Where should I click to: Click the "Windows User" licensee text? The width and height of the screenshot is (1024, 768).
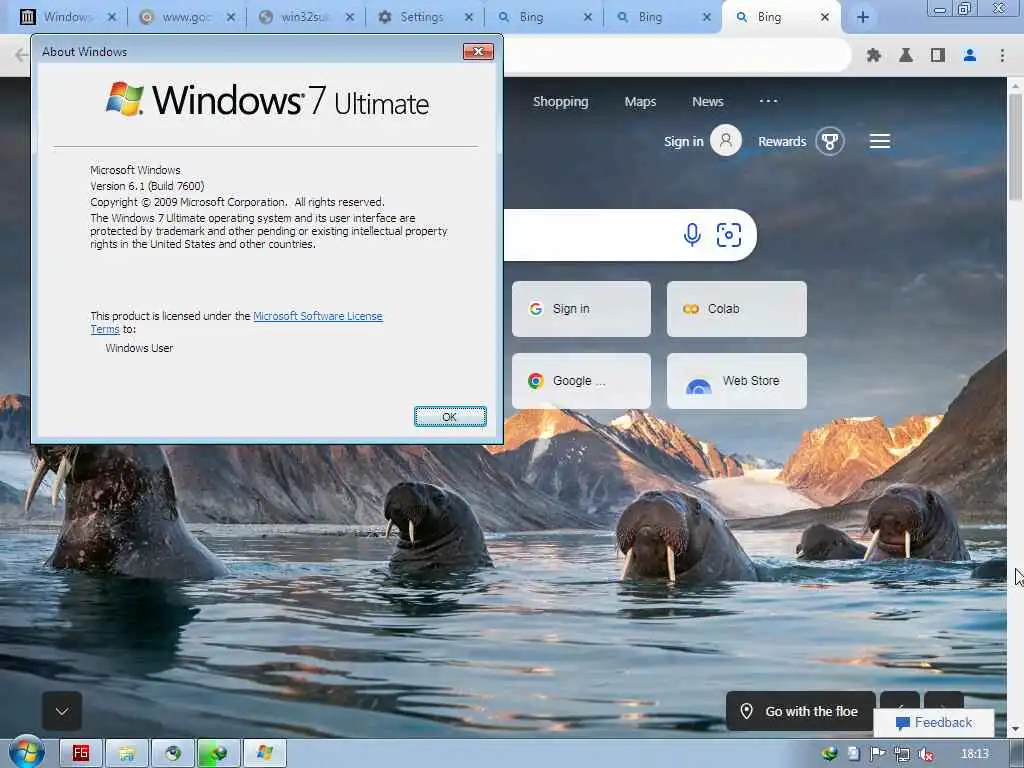pos(139,348)
